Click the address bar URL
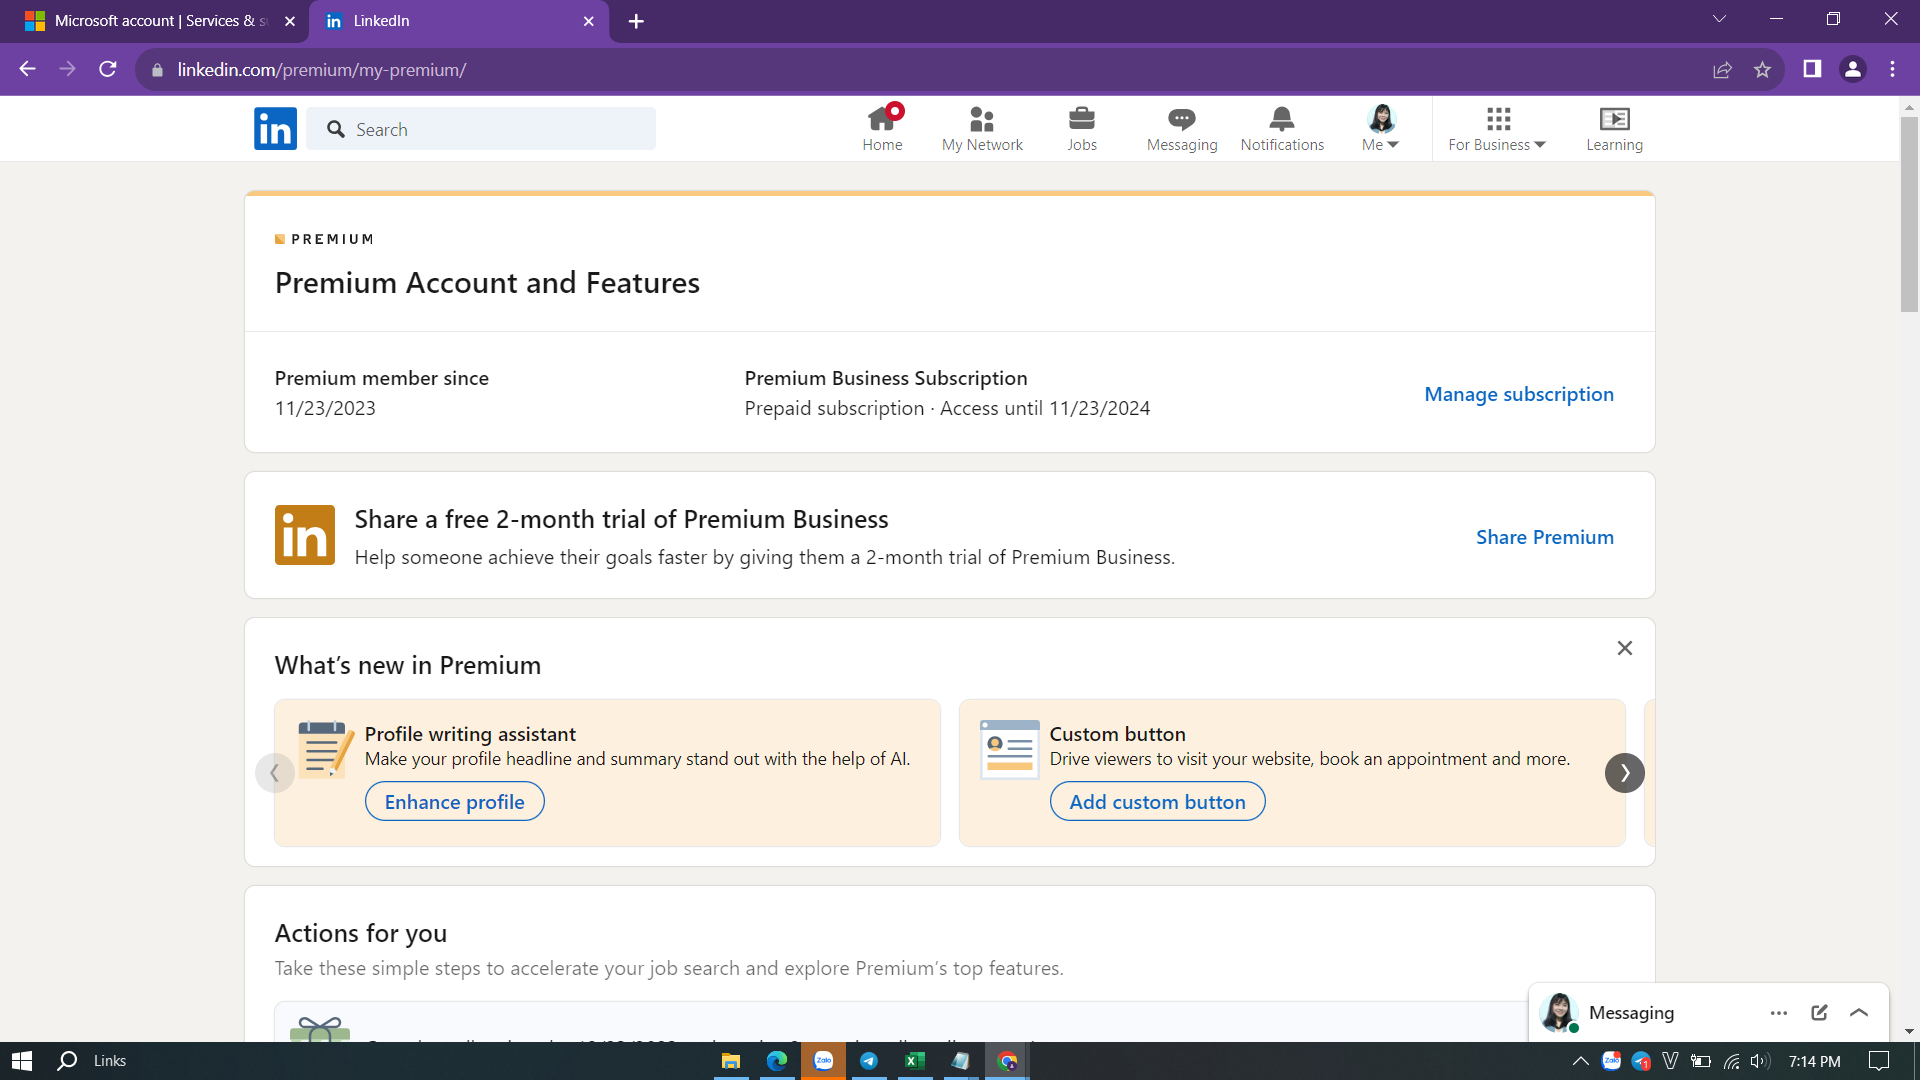 click(322, 70)
